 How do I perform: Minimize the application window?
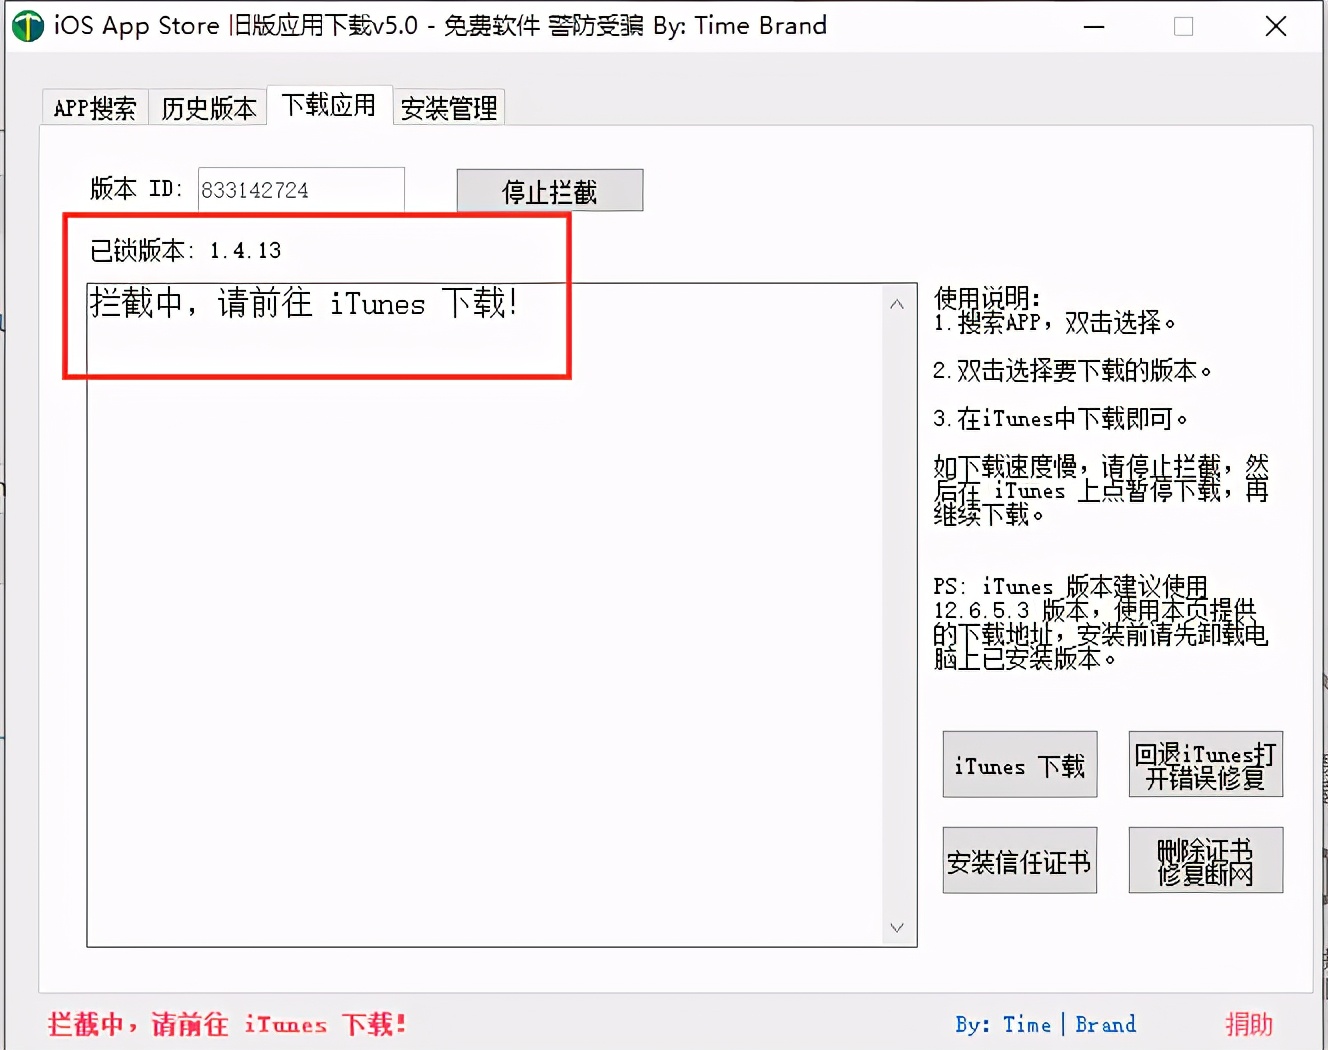[x=1094, y=27]
